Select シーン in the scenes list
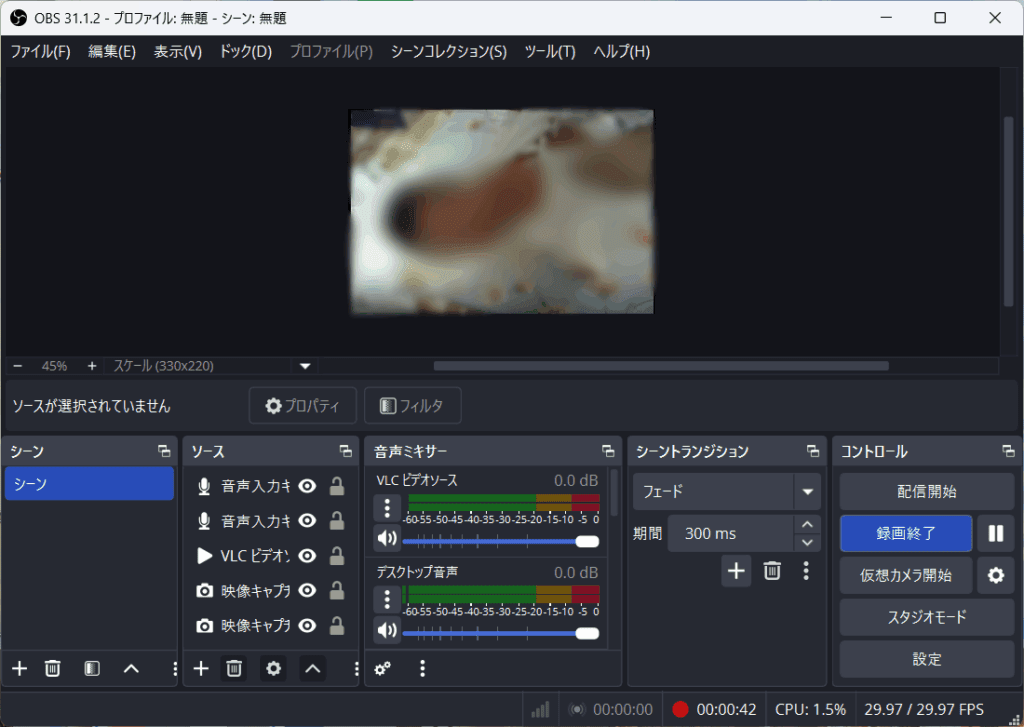 click(88, 484)
